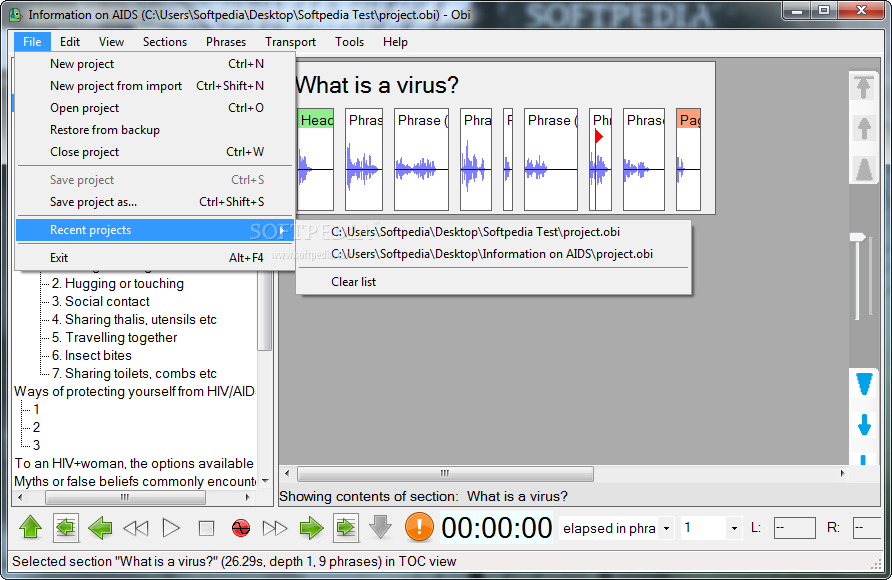Viewport: 892px width, 580px height.
Task: Click the L level input field
Action: pos(795,528)
